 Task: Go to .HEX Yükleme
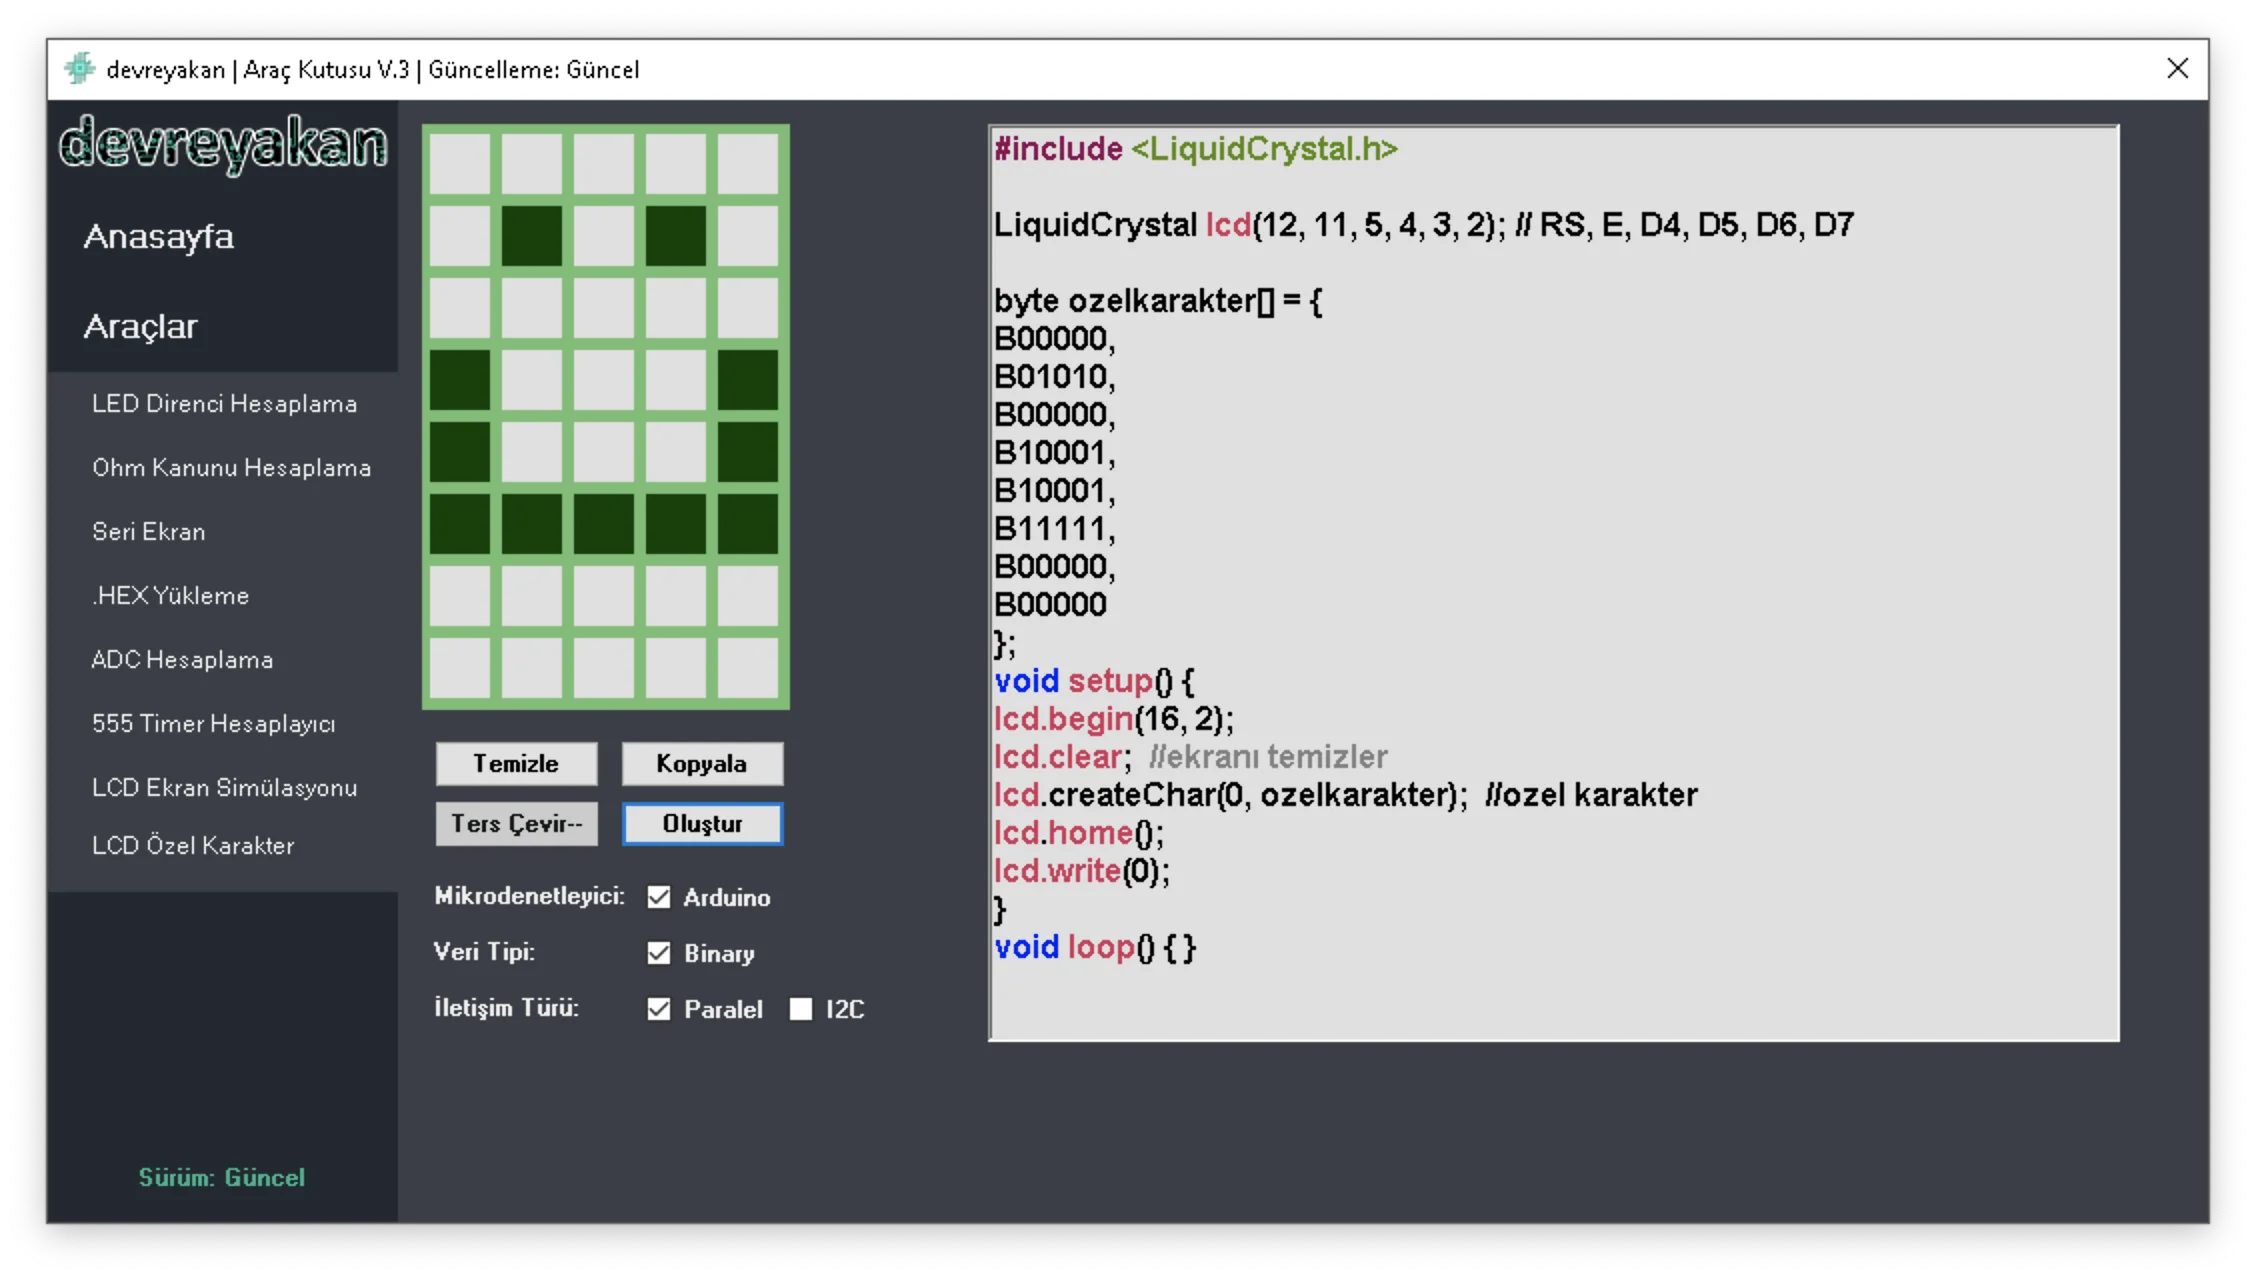170,595
